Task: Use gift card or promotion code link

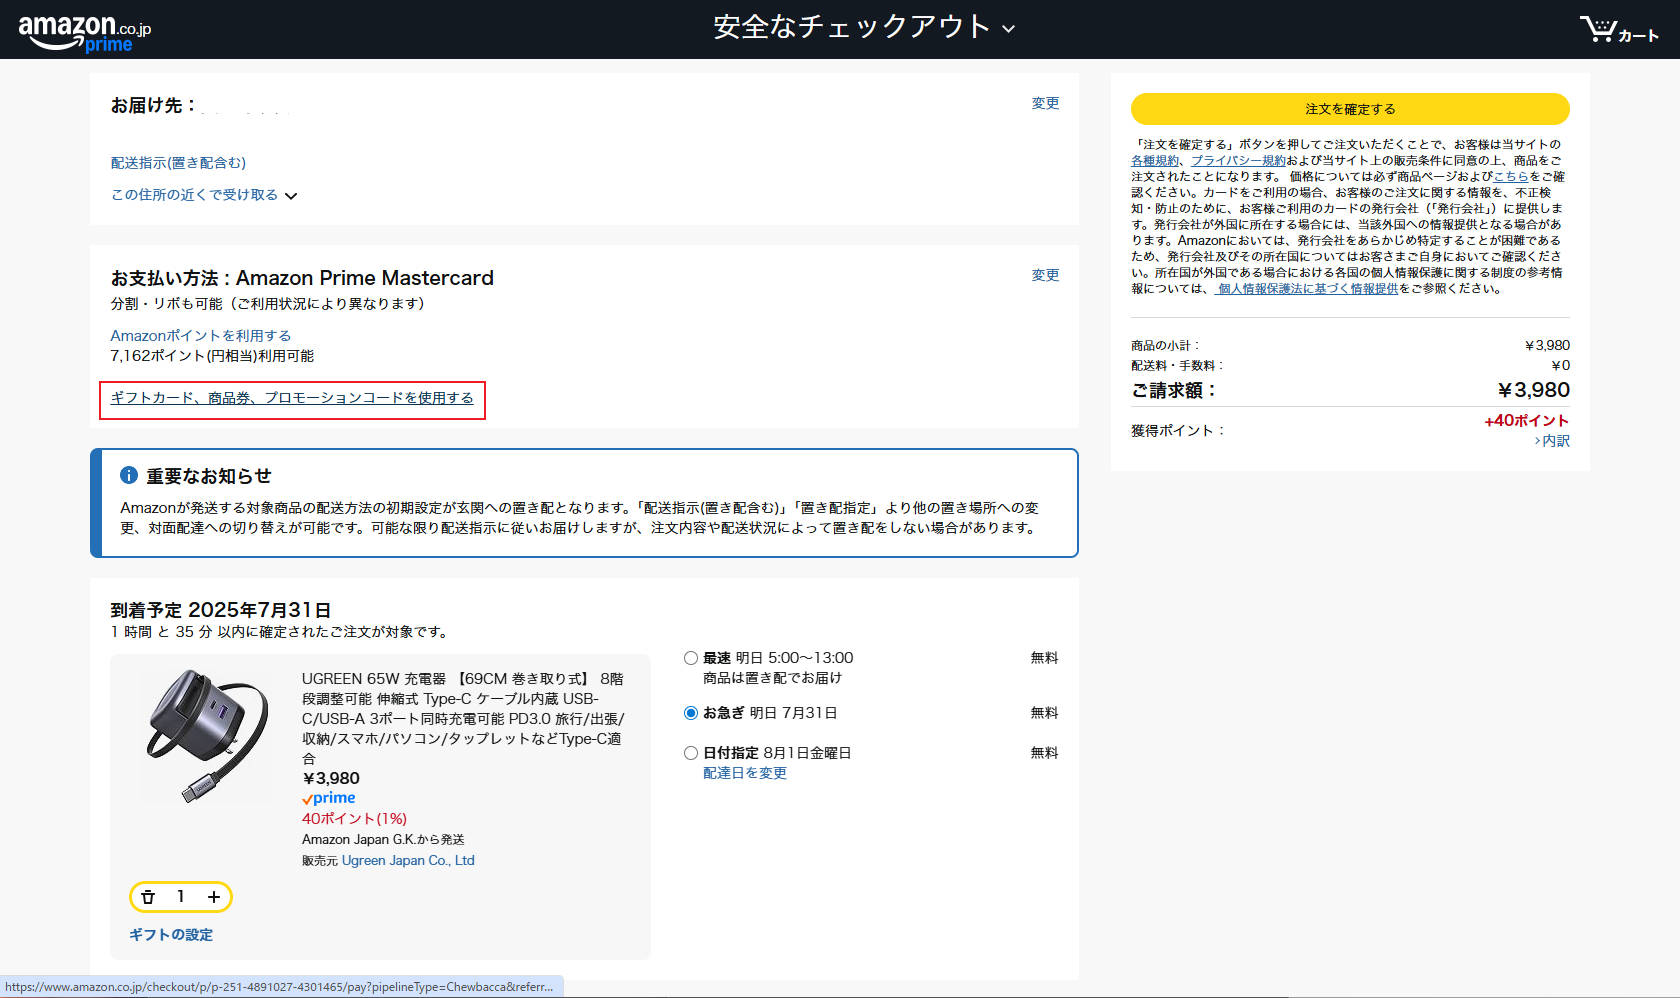Action: (x=292, y=398)
